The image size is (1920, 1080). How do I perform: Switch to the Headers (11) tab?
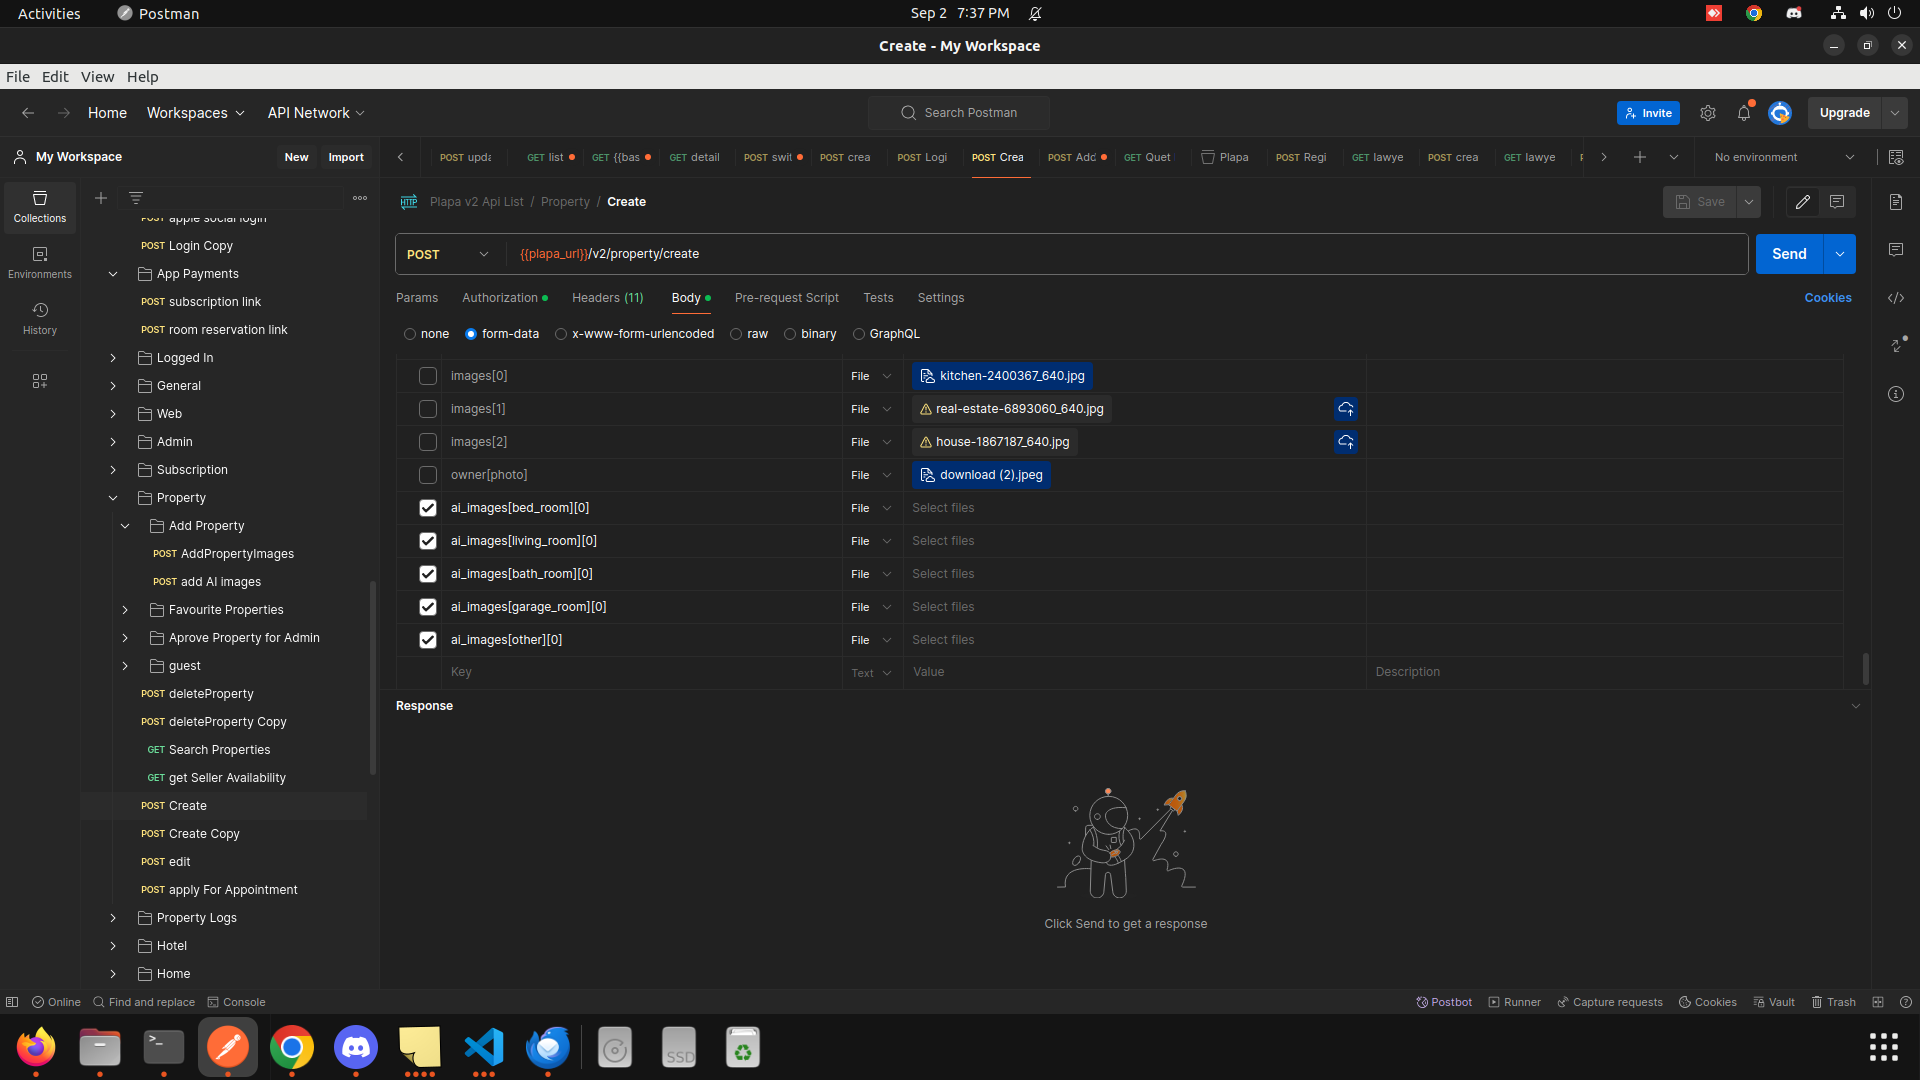pyautogui.click(x=608, y=298)
